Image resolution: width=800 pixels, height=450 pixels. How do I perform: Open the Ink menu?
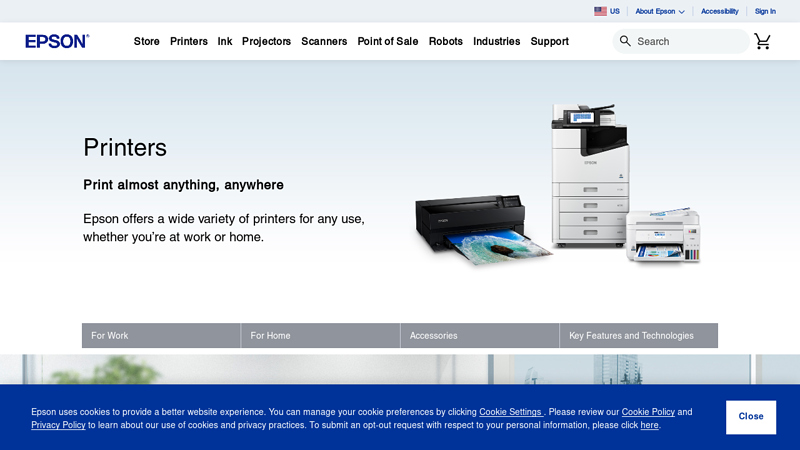point(224,41)
